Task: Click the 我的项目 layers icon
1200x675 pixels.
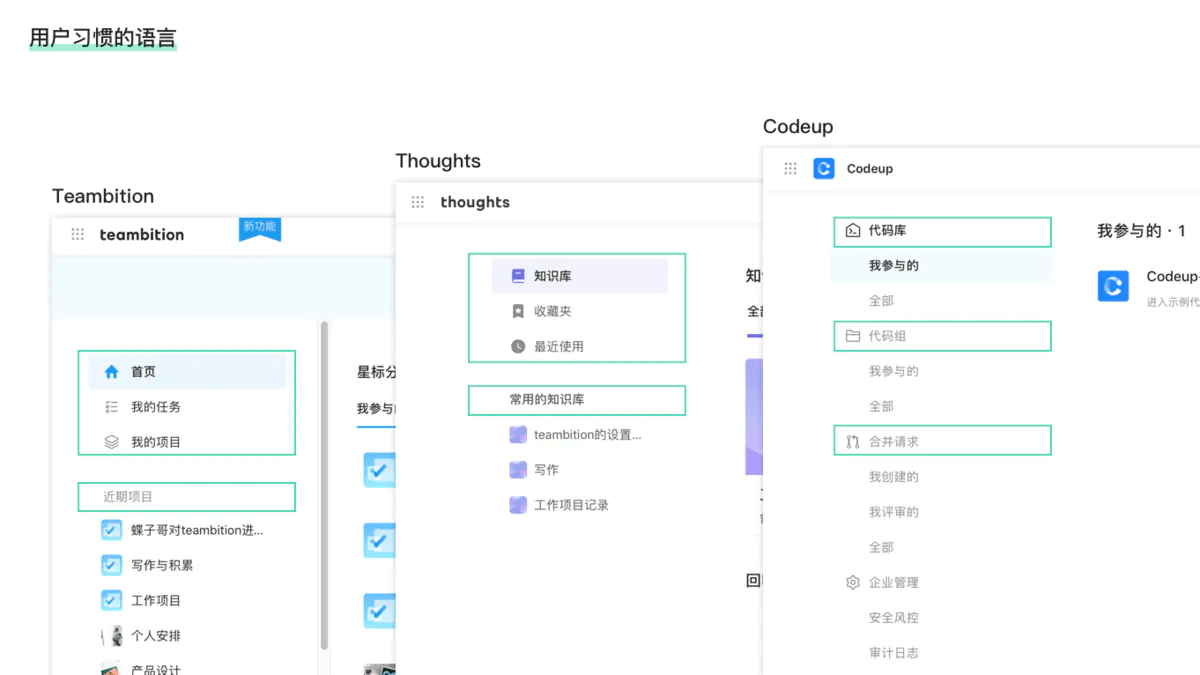Action: click(x=112, y=442)
